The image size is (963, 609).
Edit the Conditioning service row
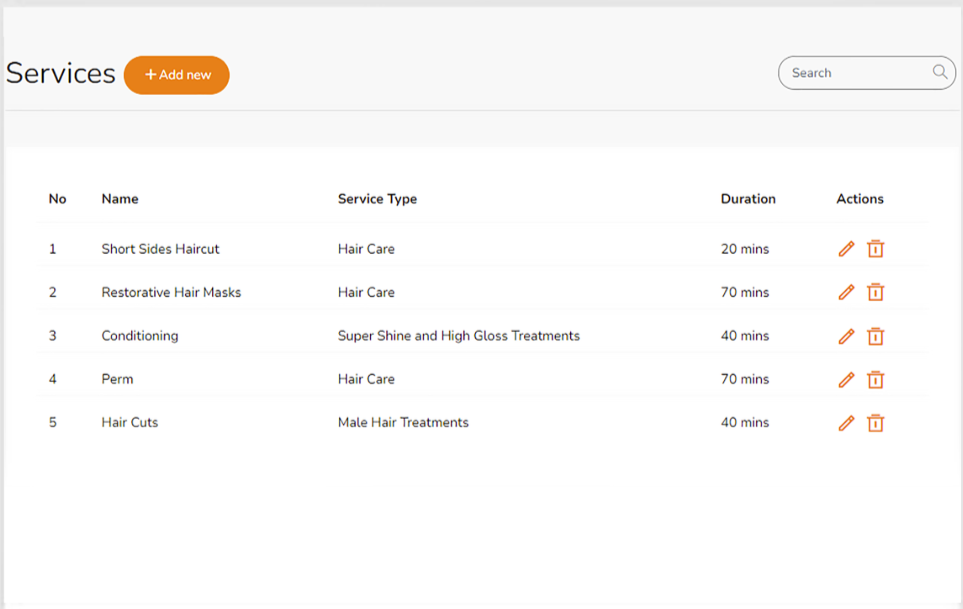(x=846, y=336)
